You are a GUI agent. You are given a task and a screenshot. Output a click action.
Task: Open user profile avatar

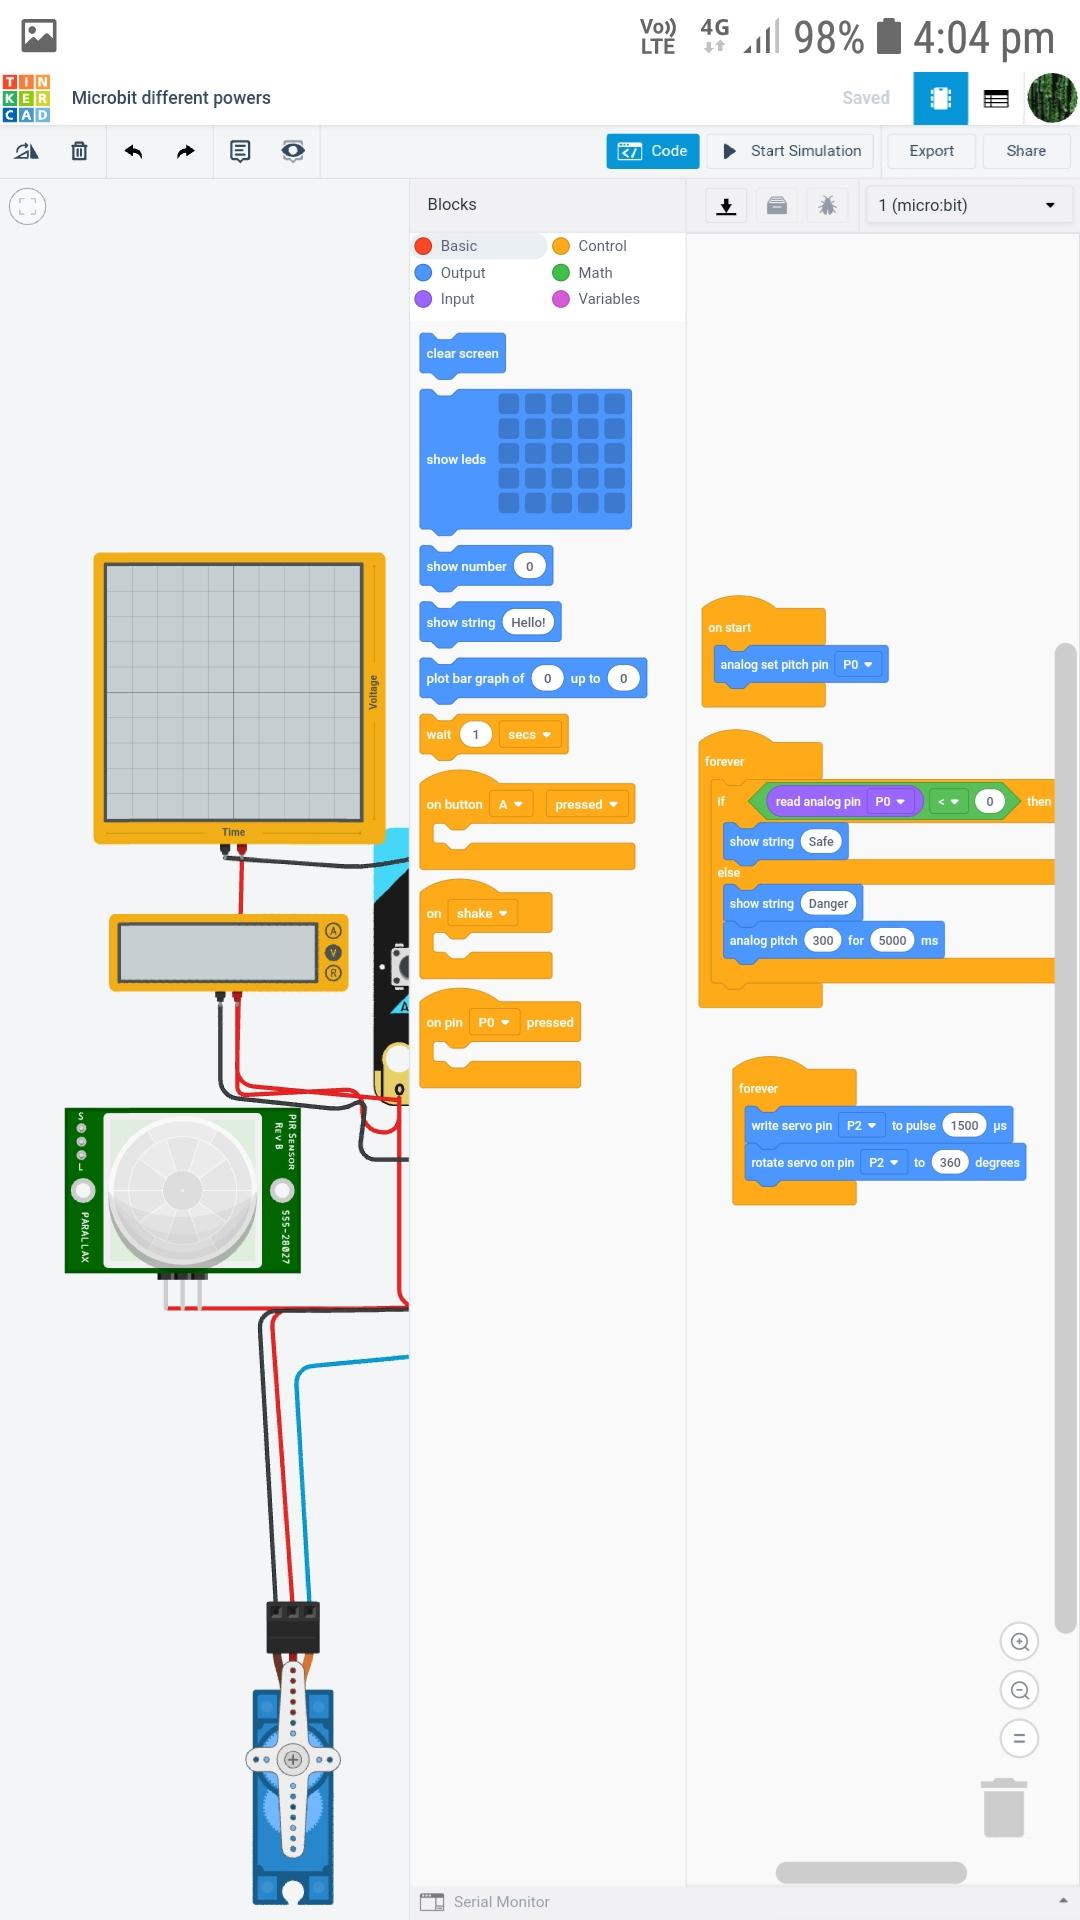pyautogui.click(x=1052, y=98)
